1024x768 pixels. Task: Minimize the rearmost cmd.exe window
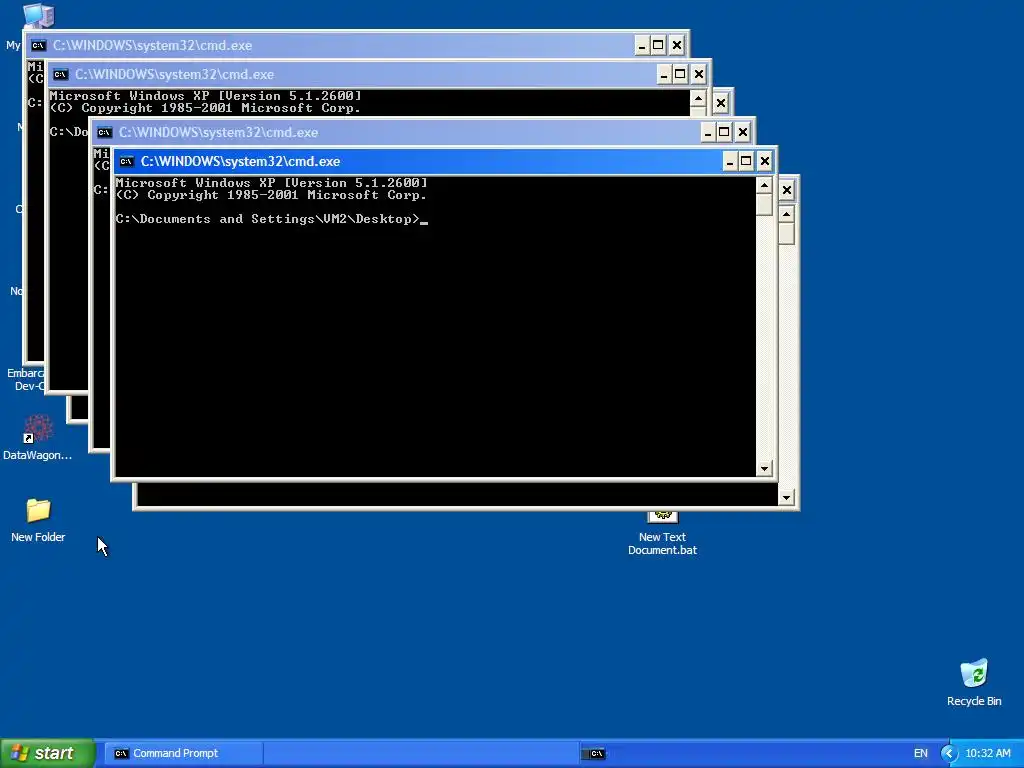642,46
